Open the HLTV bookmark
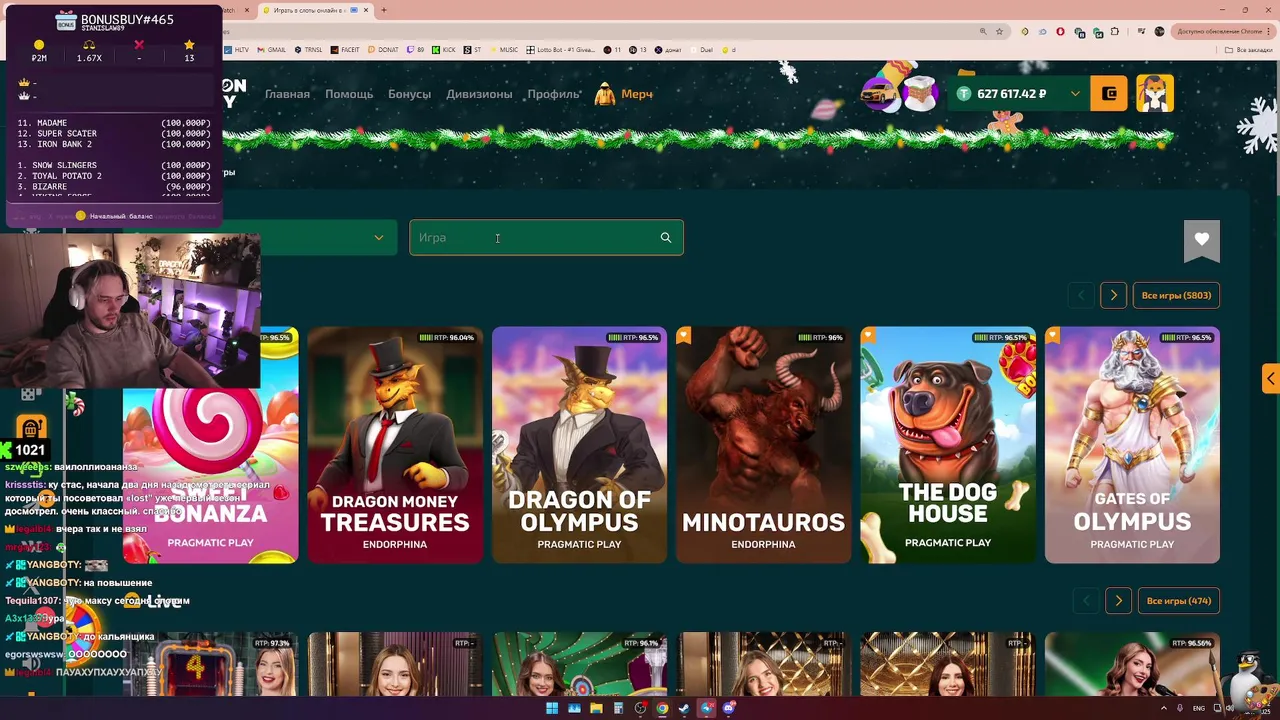 pos(238,49)
